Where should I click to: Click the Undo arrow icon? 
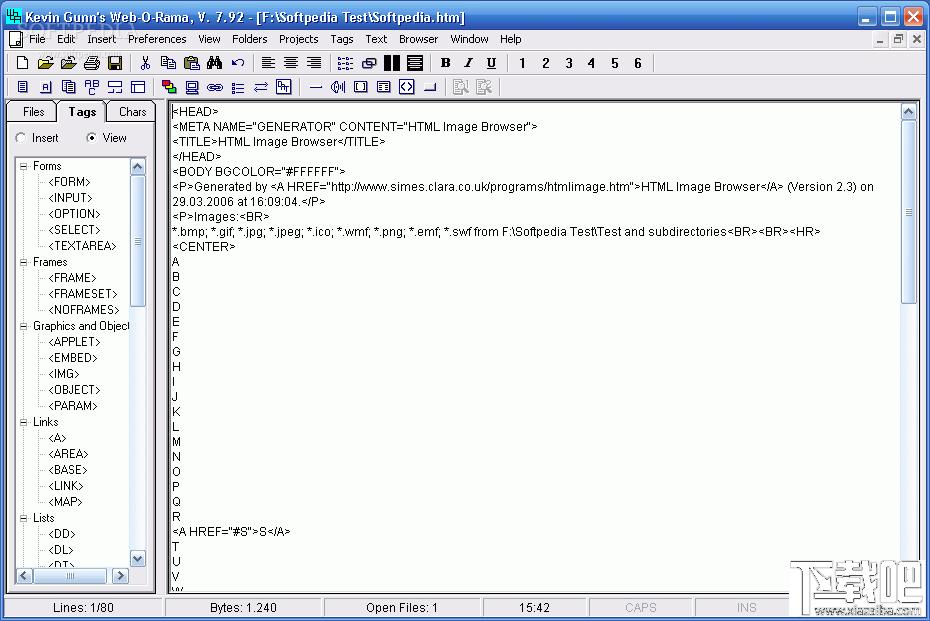(238, 63)
